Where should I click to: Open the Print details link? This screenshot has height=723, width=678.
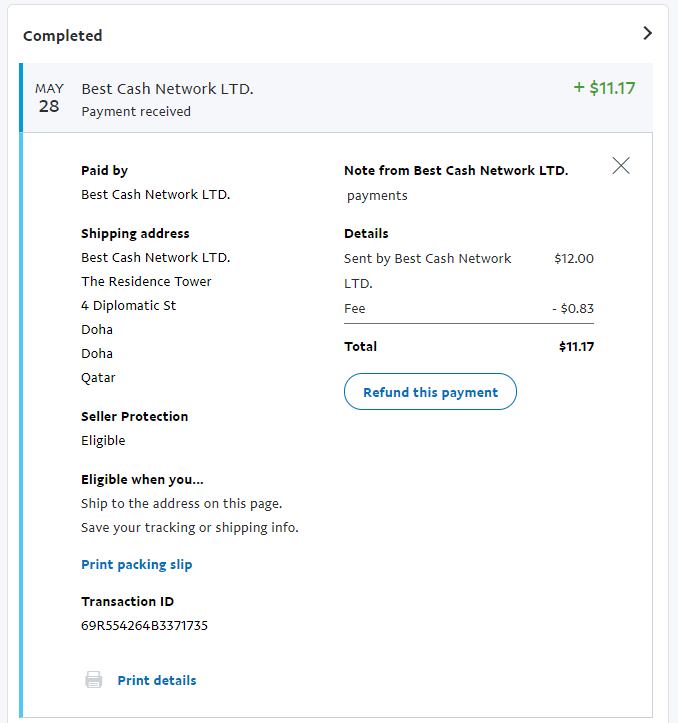(x=157, y=680)
